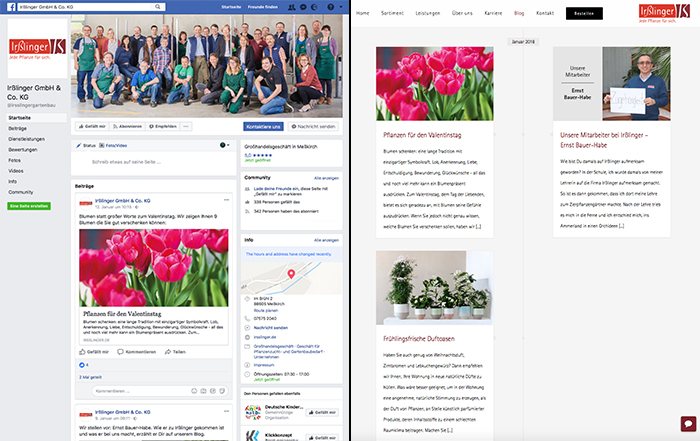Screen dimensions: 700x441
Task: Open the composer identity dropdown
Action: (x=225, y=146)
